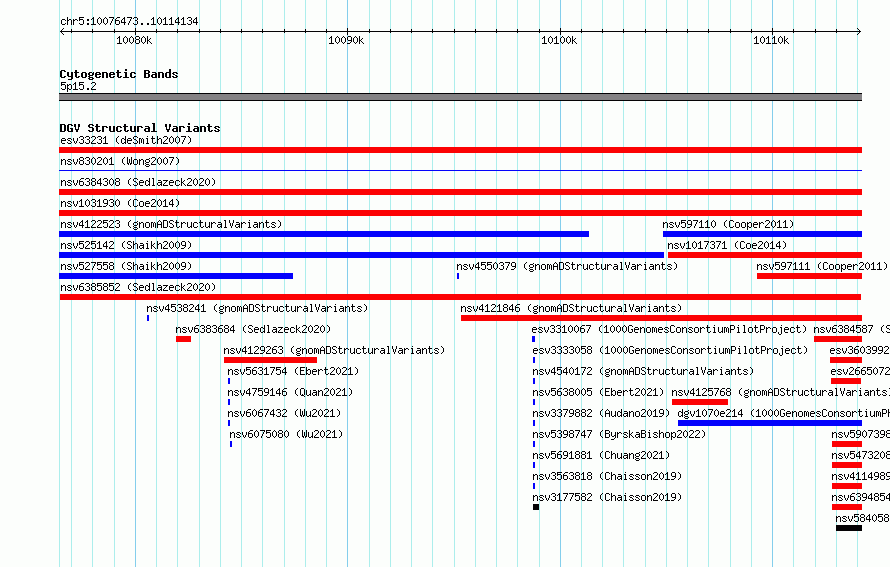Pick nsv6067432 (Wu2021) label
Viewport: 890px width, 567px height.
[x=284, y=413]
